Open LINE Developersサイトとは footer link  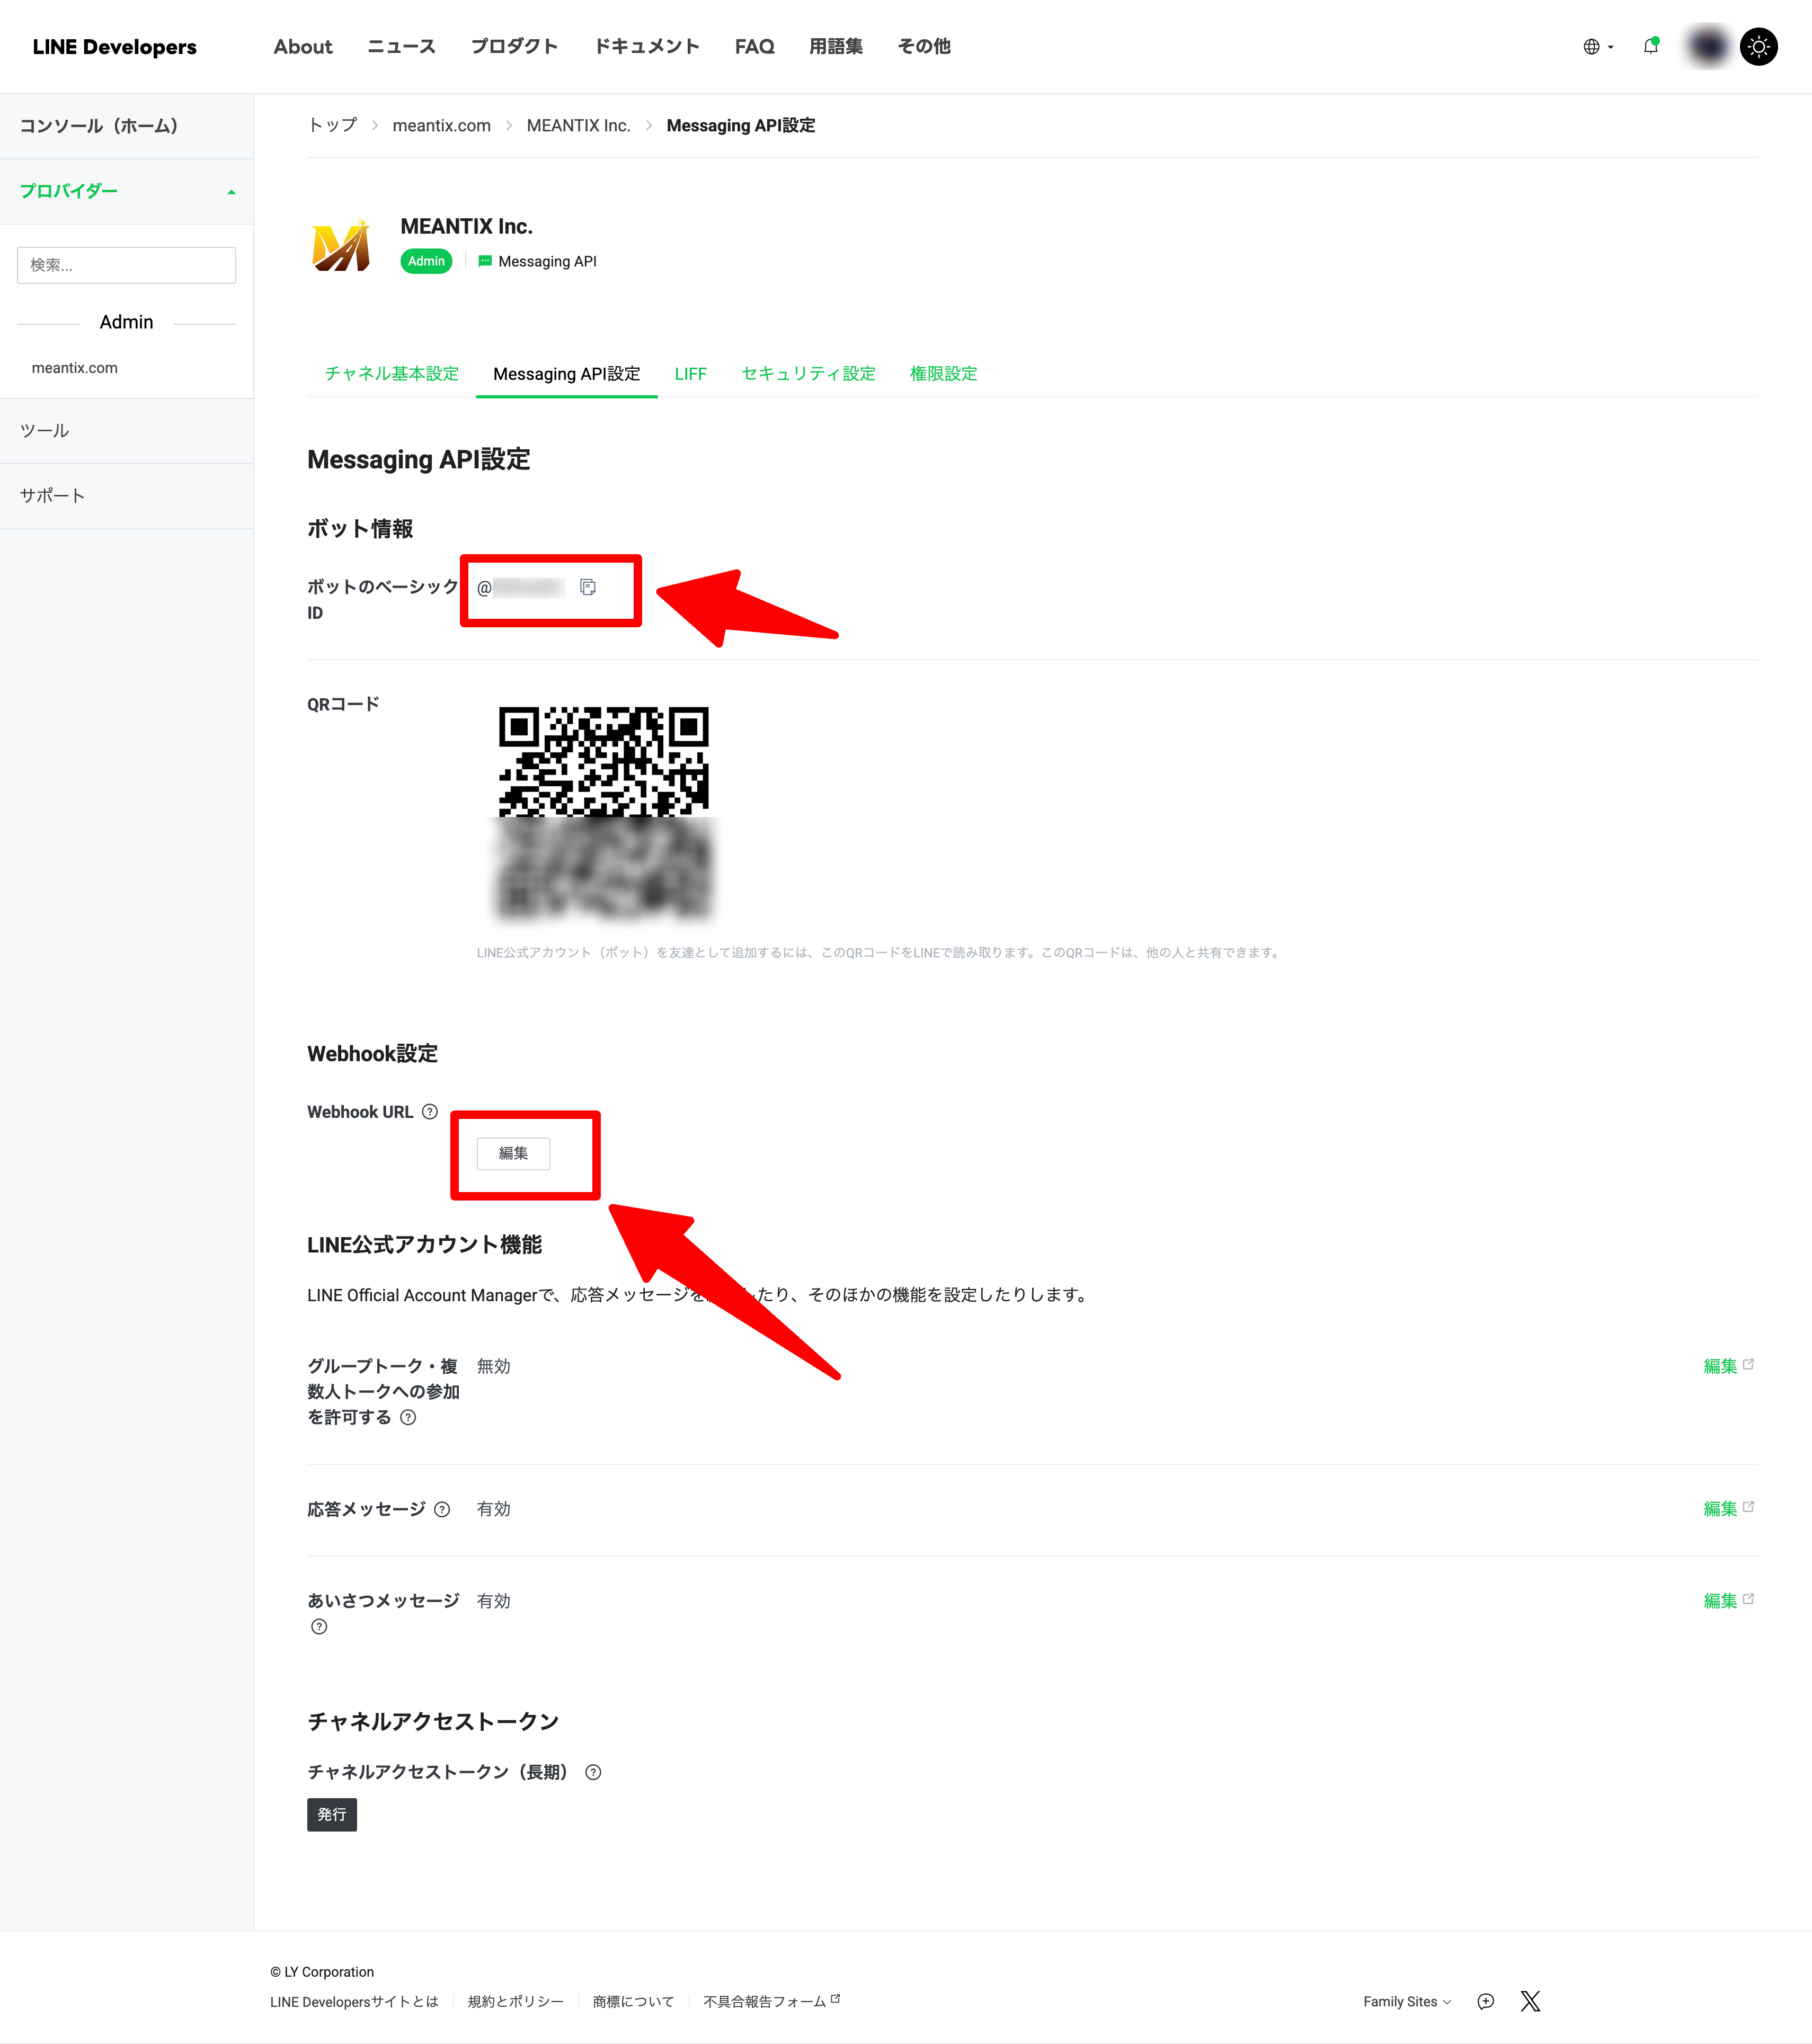pyautogui.click(x=354, y=2001)
